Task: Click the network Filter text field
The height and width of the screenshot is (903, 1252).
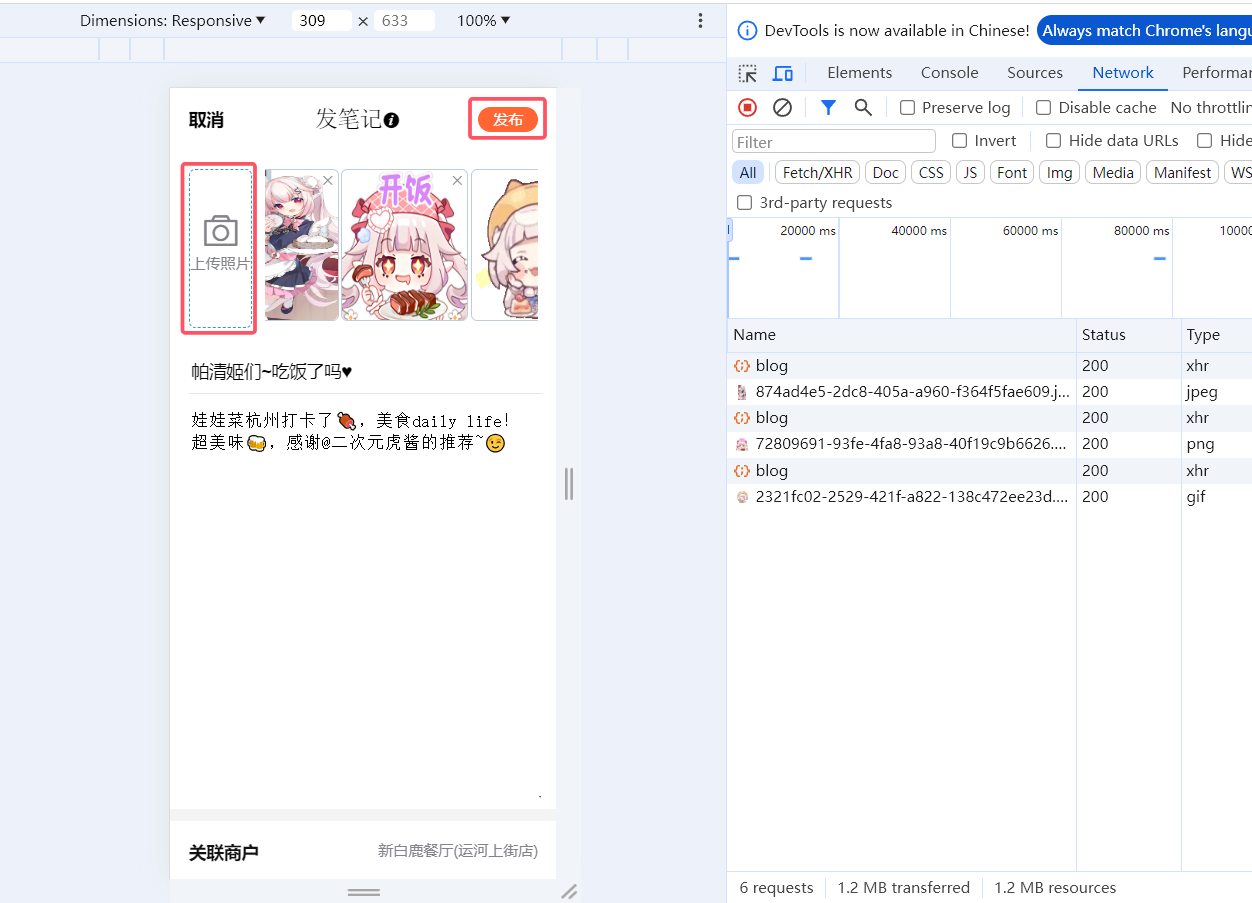Action: click(834, 141)
